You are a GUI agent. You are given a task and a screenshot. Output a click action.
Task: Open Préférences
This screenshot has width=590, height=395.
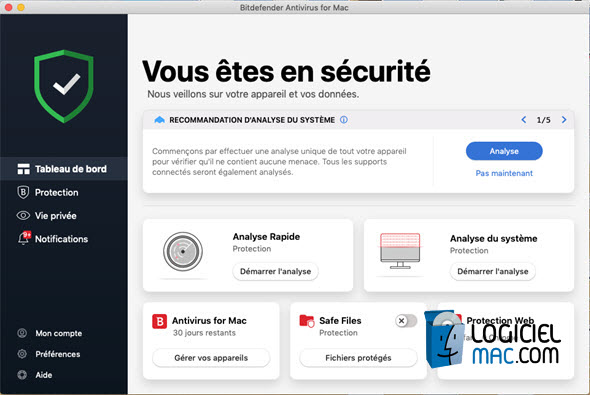[58, 354]
